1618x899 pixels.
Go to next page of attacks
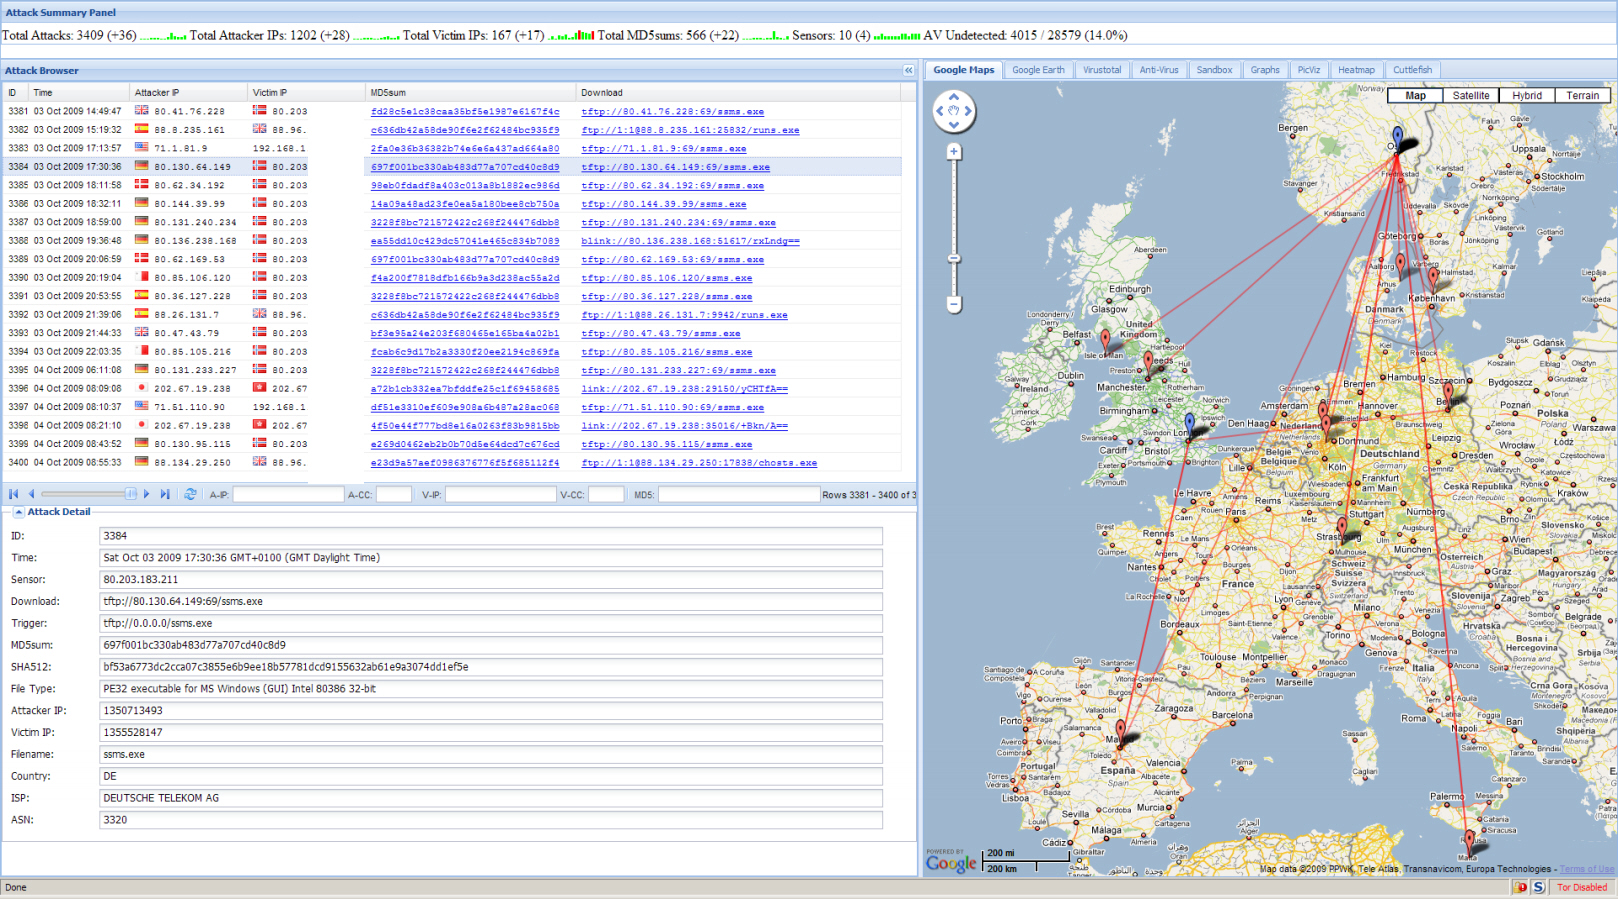click(x=147, y=494)
